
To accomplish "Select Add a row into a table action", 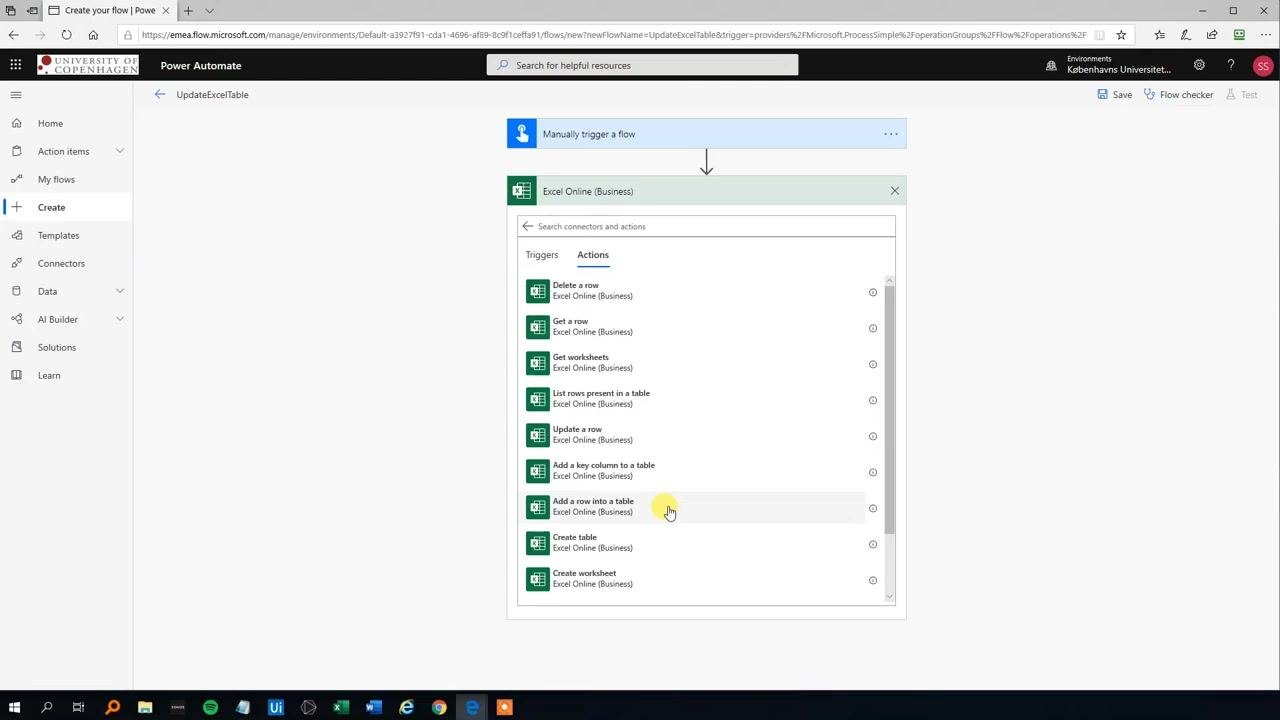I will pos(694,507).
